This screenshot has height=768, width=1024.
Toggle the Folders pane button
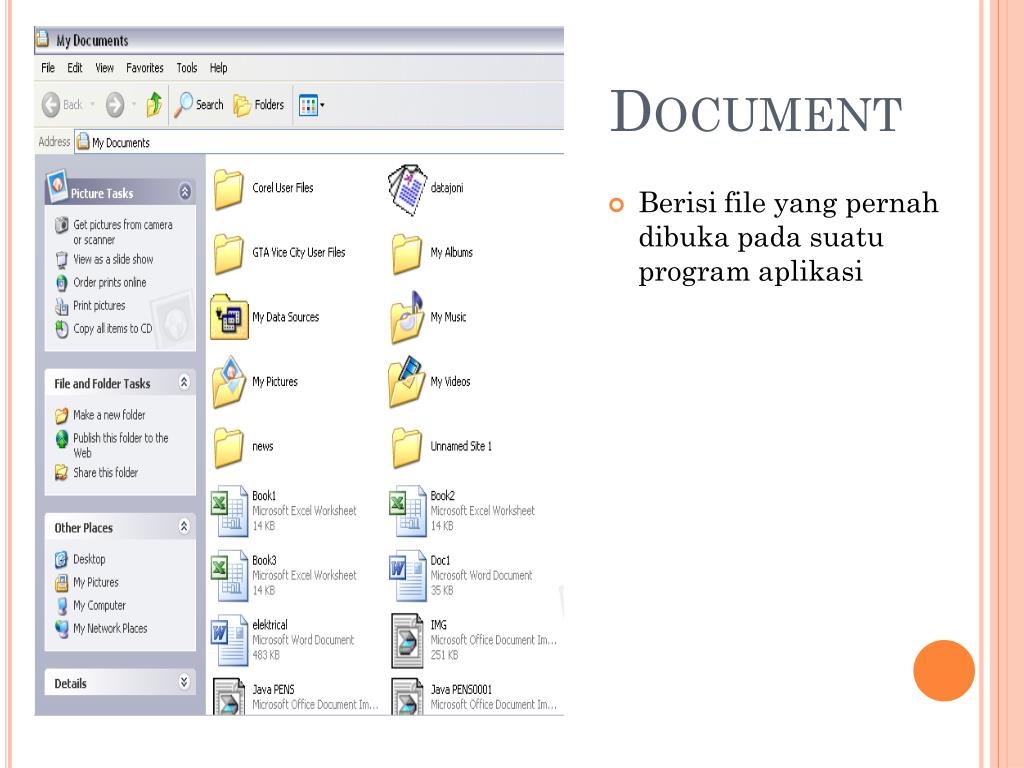[259, 104]
